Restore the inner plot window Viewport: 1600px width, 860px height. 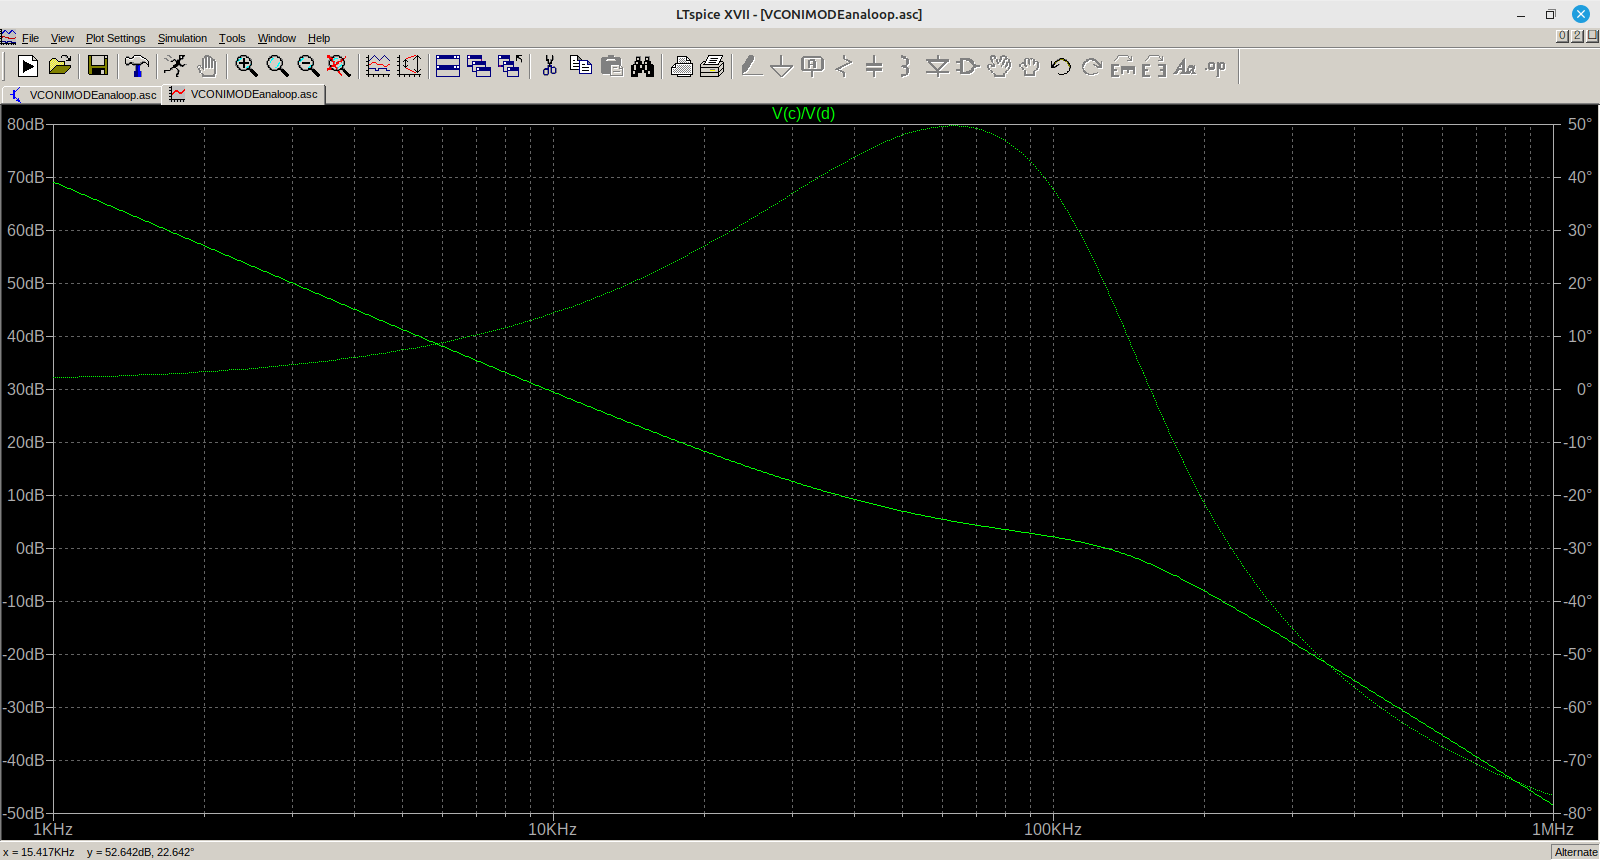1577,36
